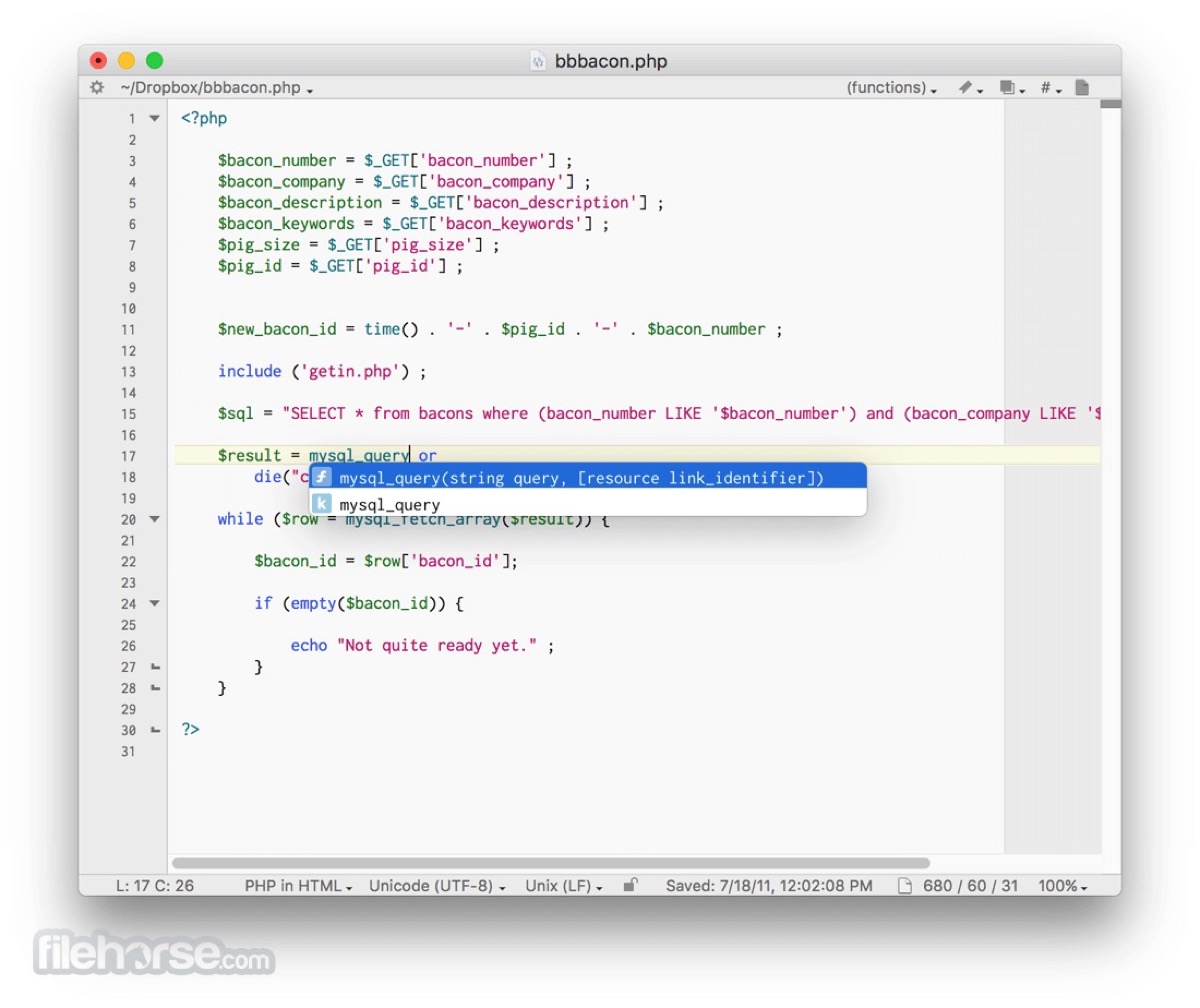Collapse the while loop fold triangle at line 20

pos(153,519)
